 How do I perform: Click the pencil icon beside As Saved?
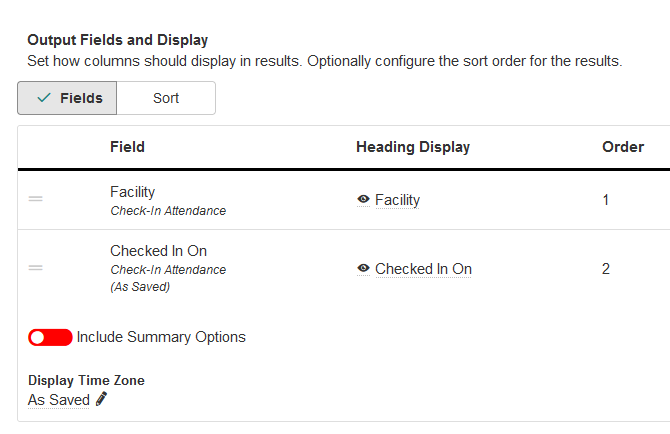pos(102,400)
